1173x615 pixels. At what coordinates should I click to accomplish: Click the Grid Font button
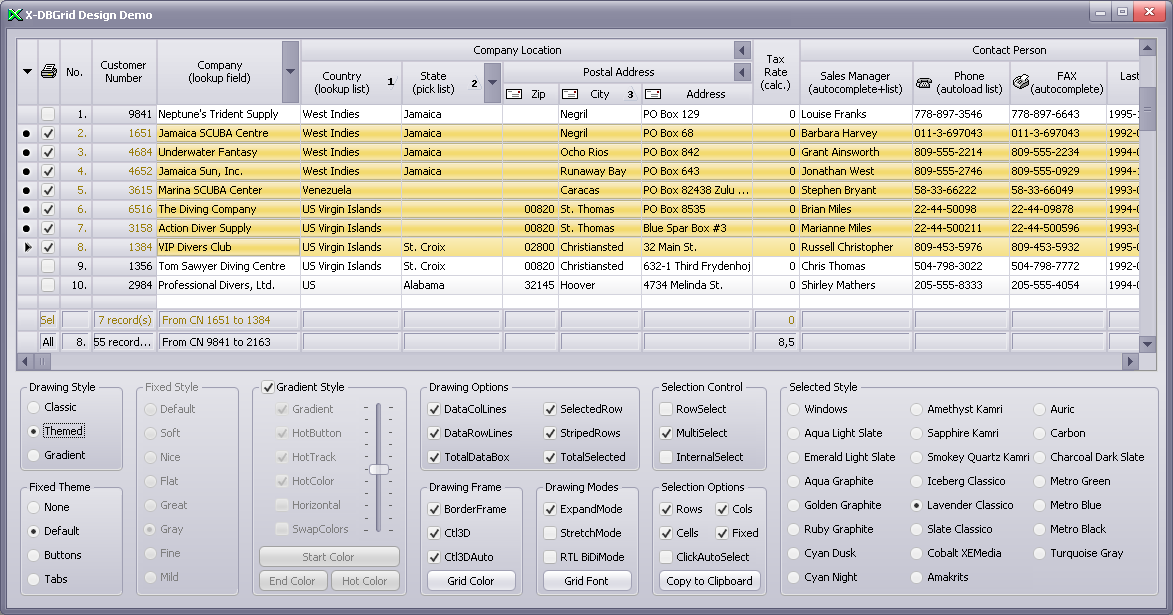click(x=587, y=581)
